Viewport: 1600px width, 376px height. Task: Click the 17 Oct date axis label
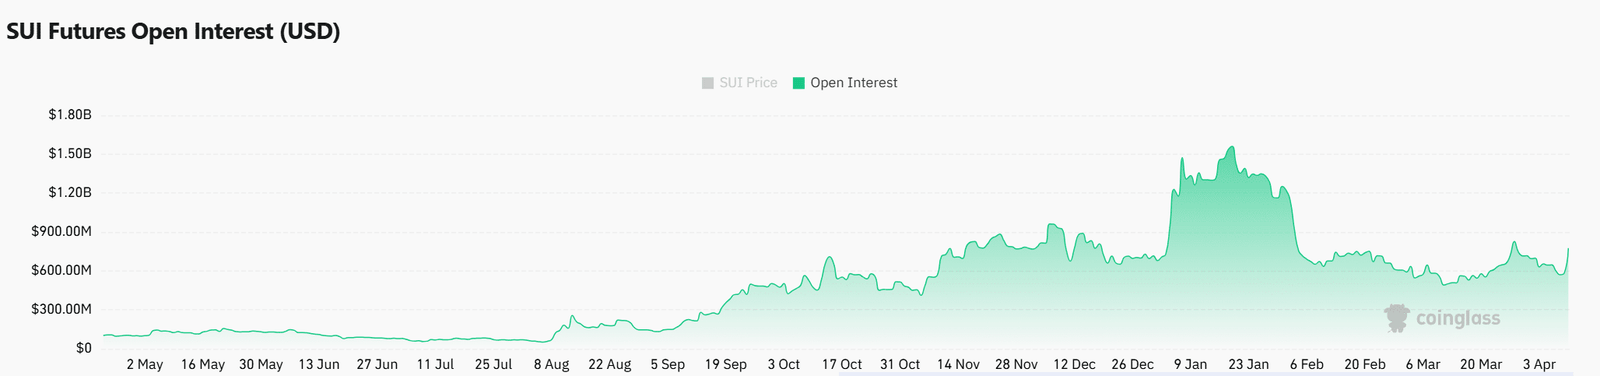pos(842,365)
